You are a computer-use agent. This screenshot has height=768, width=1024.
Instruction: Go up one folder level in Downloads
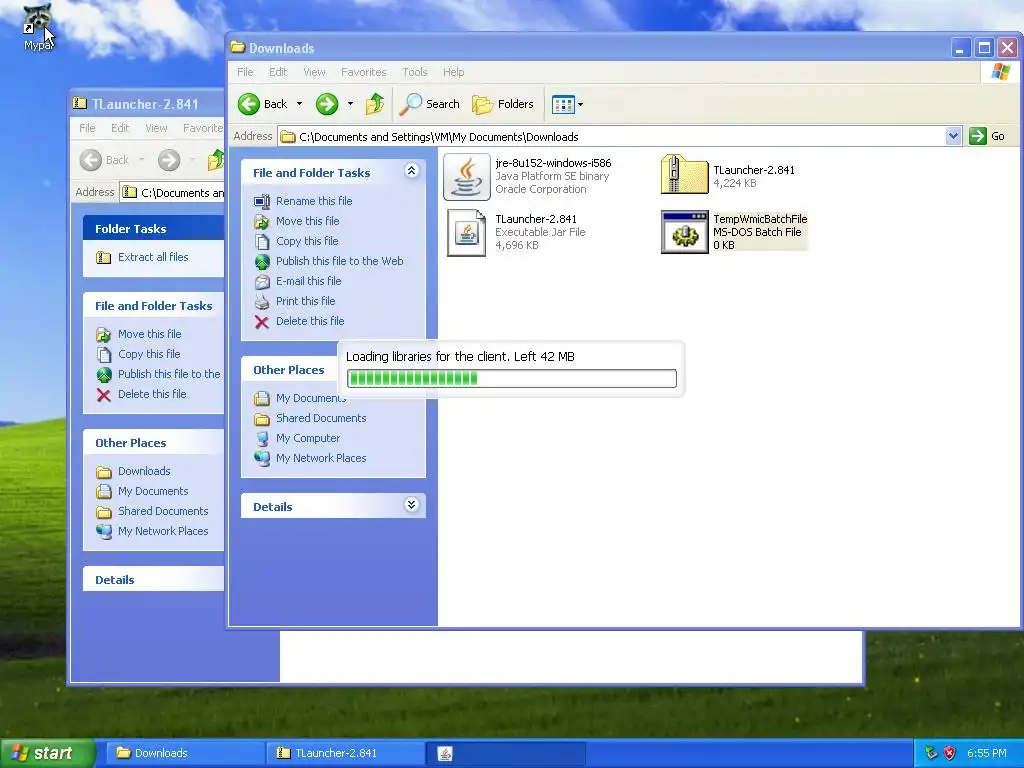pos(375,104)
